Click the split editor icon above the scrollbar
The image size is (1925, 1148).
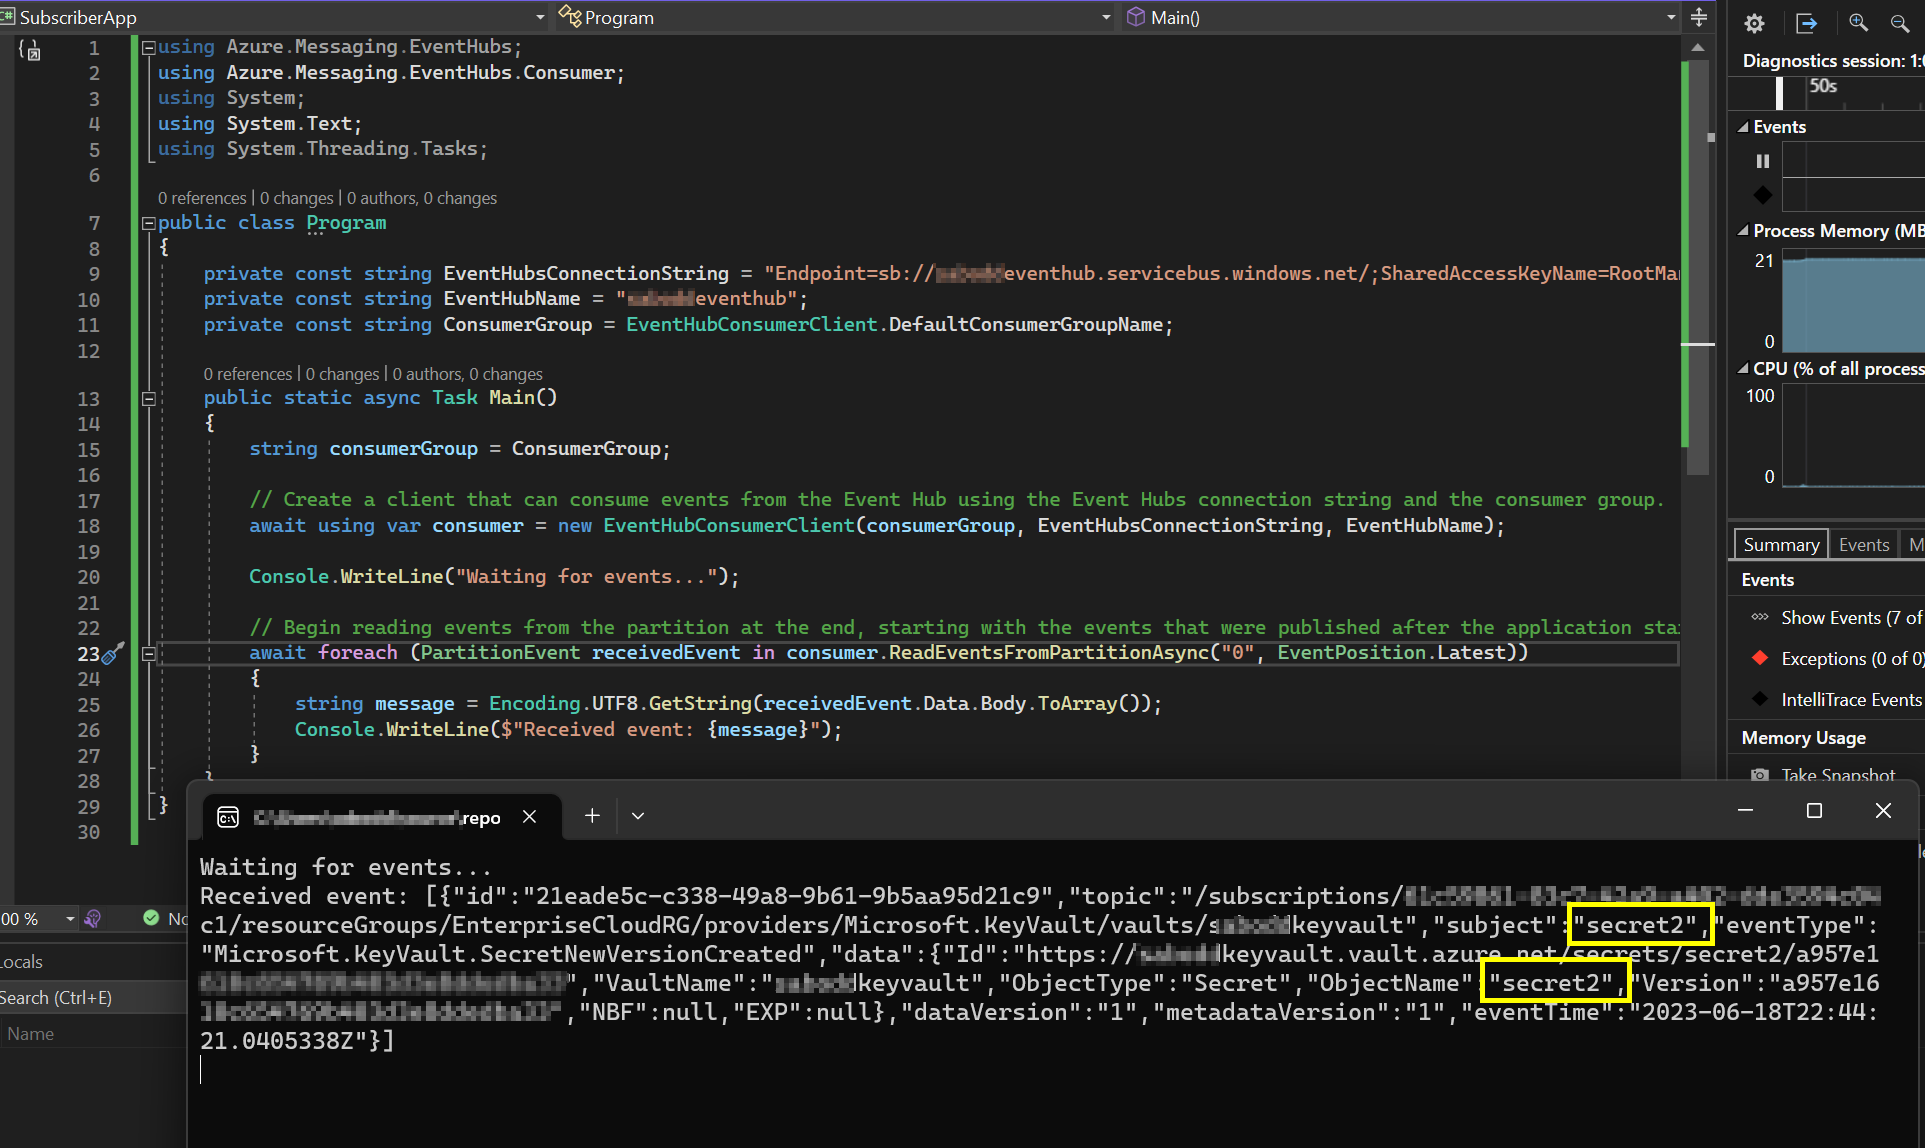pos(1699,17)
